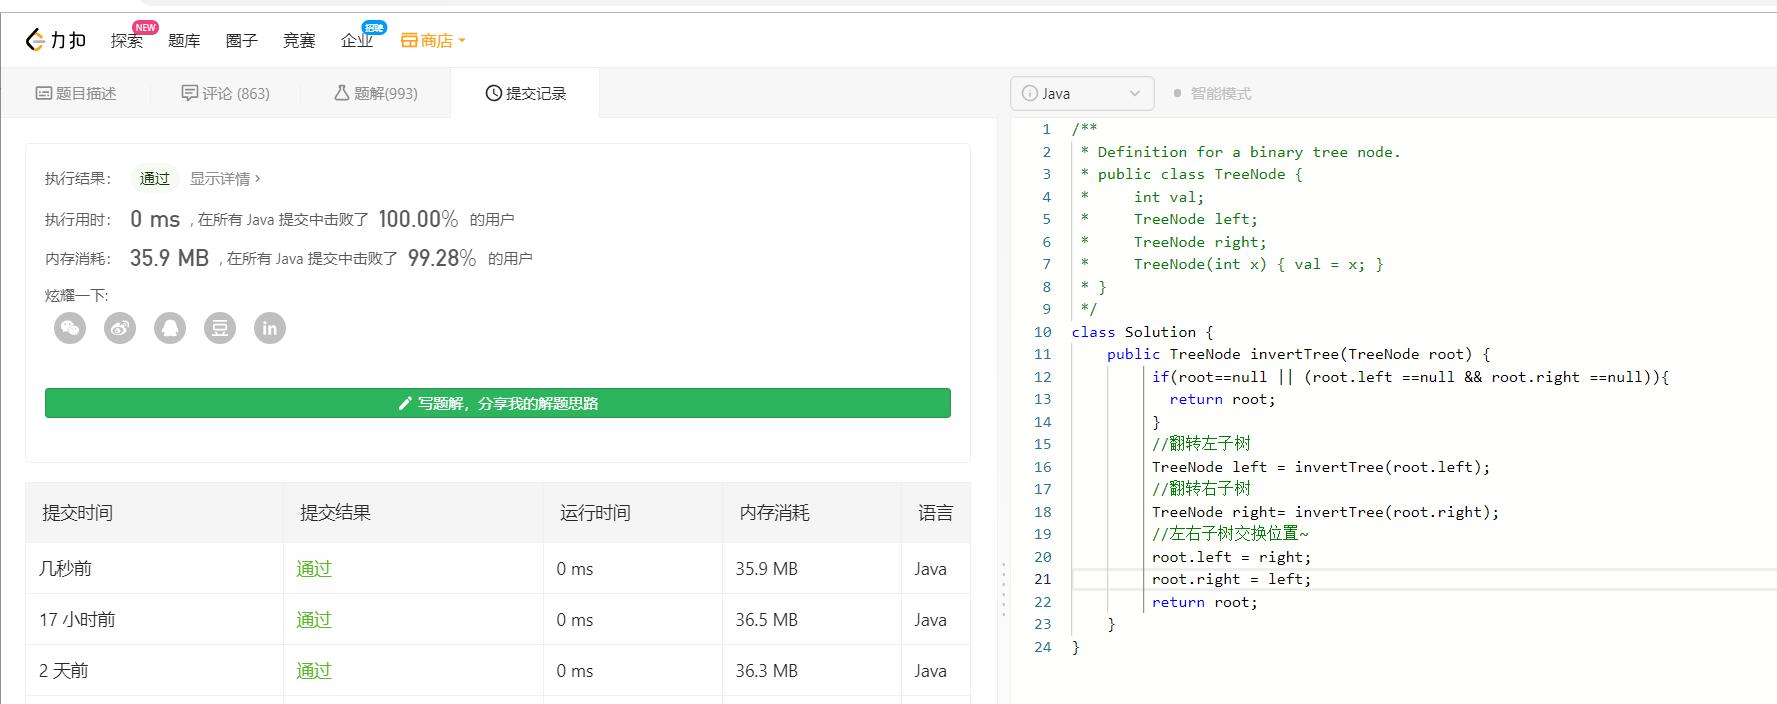Share result via Douban icon
This screenshot has width=1777, height=704.
tap(220, 328)
